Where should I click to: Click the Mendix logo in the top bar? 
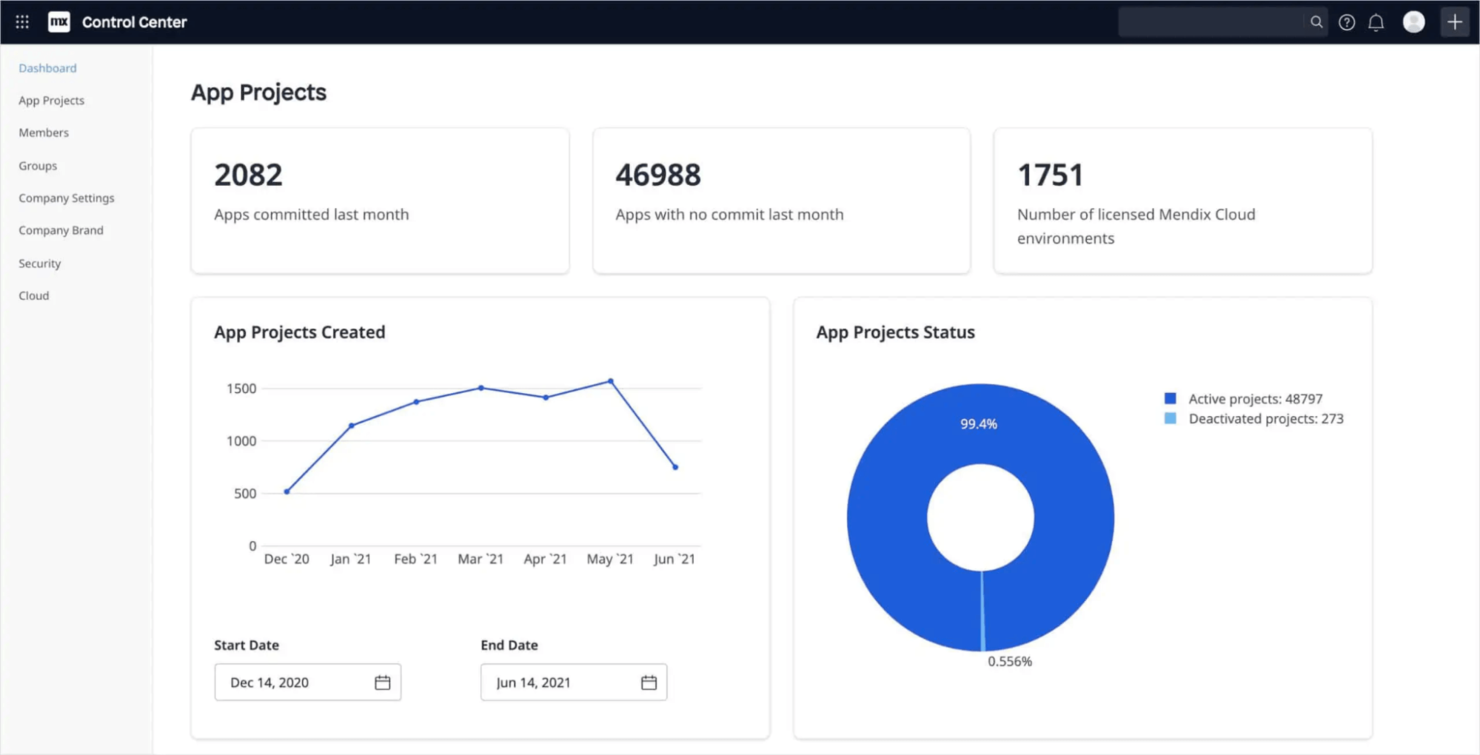pos(58,21)
